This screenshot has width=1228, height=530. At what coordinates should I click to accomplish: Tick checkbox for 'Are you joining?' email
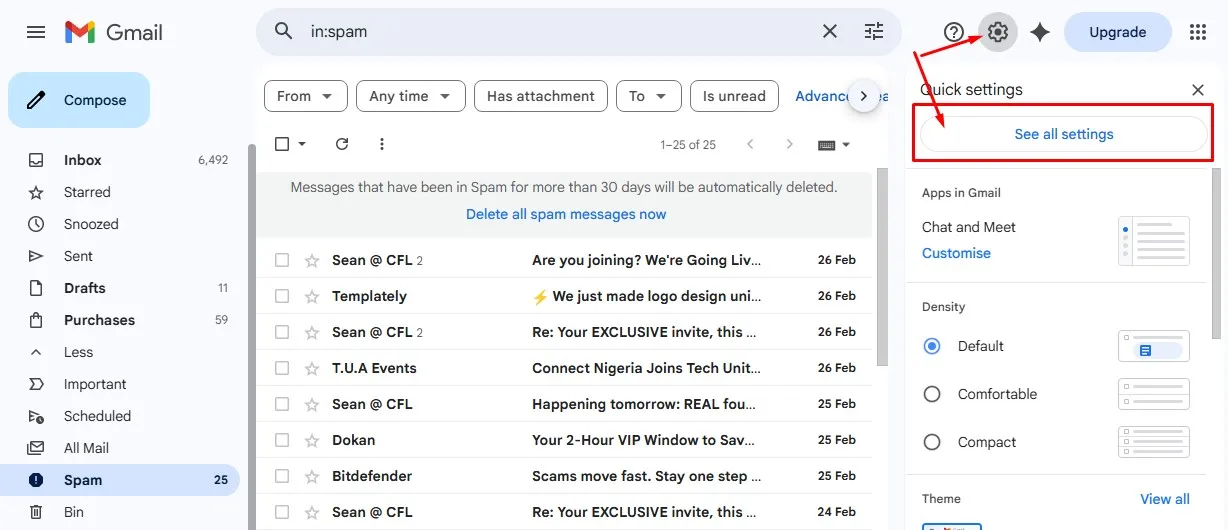coord(282,260)
